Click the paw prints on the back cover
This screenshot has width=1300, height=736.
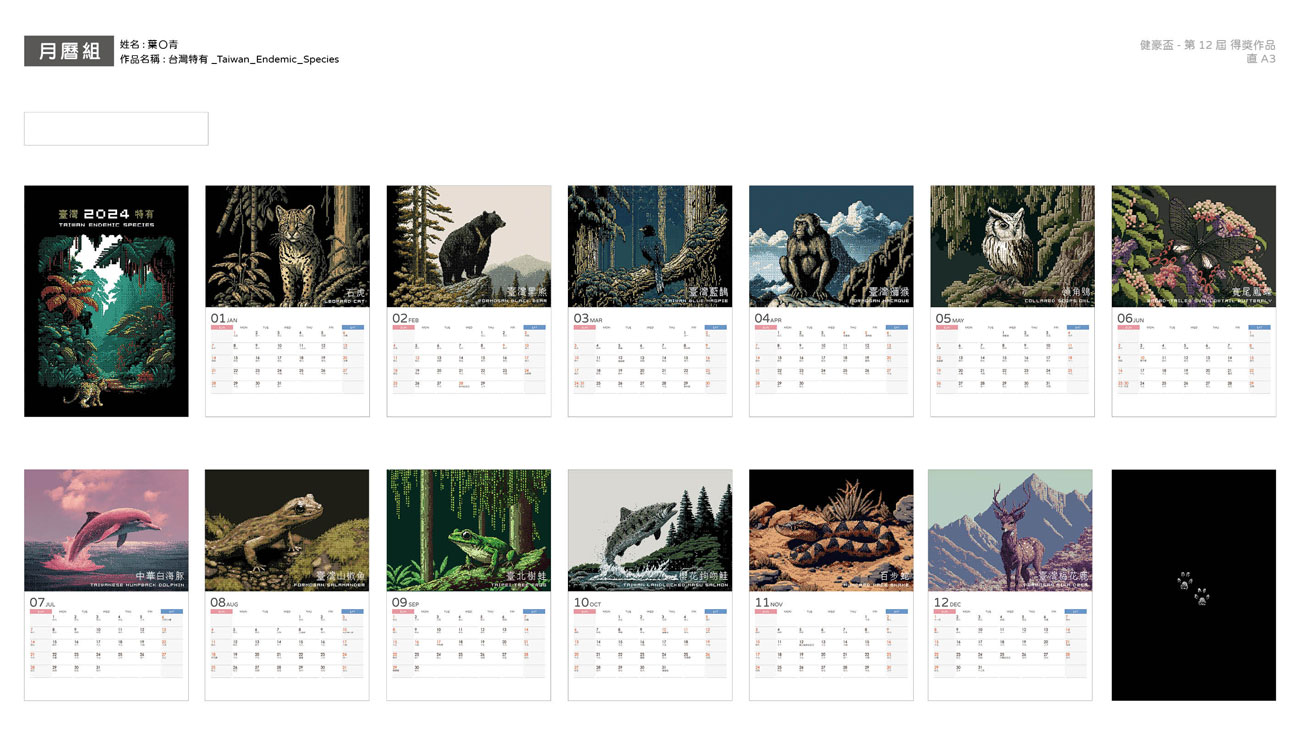coord(1193,588)
